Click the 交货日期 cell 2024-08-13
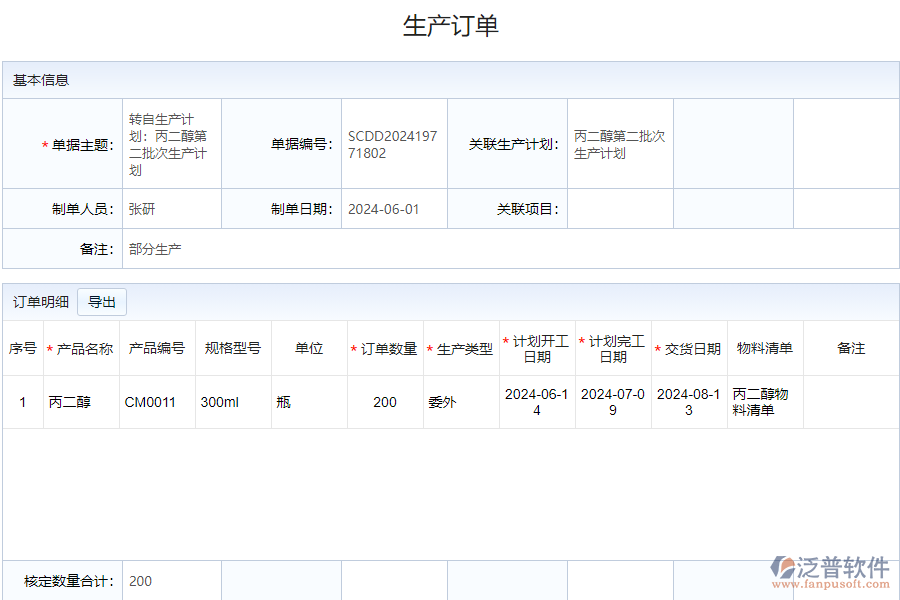 689,402
